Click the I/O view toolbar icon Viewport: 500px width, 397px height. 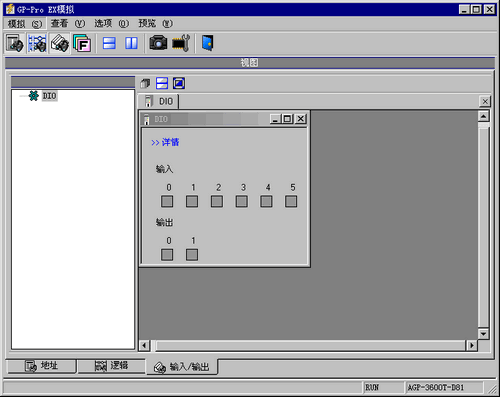[x=60, y=43]
